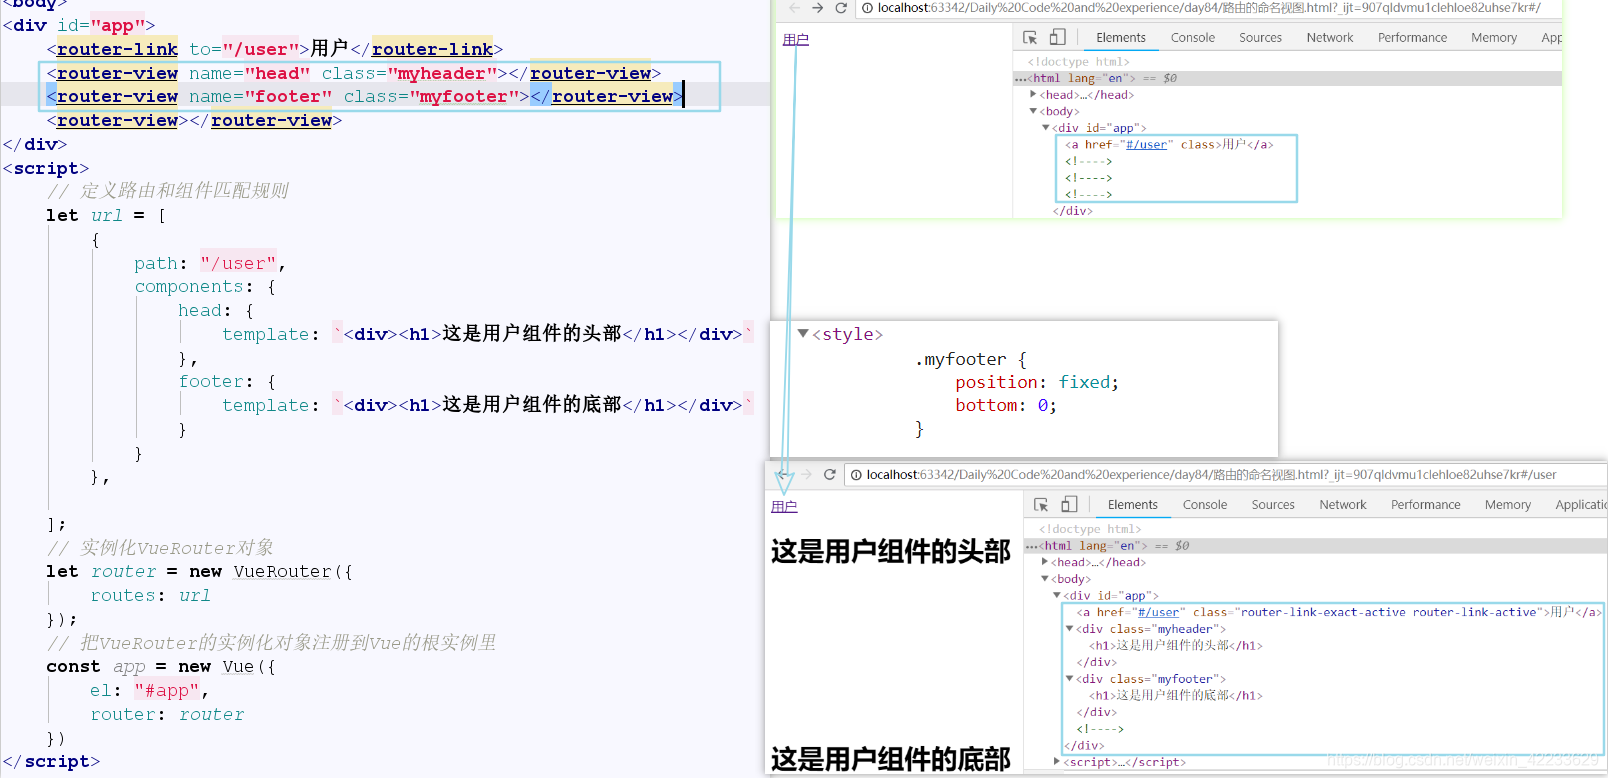Reload the lower browser page

click(x=830, y=475)
